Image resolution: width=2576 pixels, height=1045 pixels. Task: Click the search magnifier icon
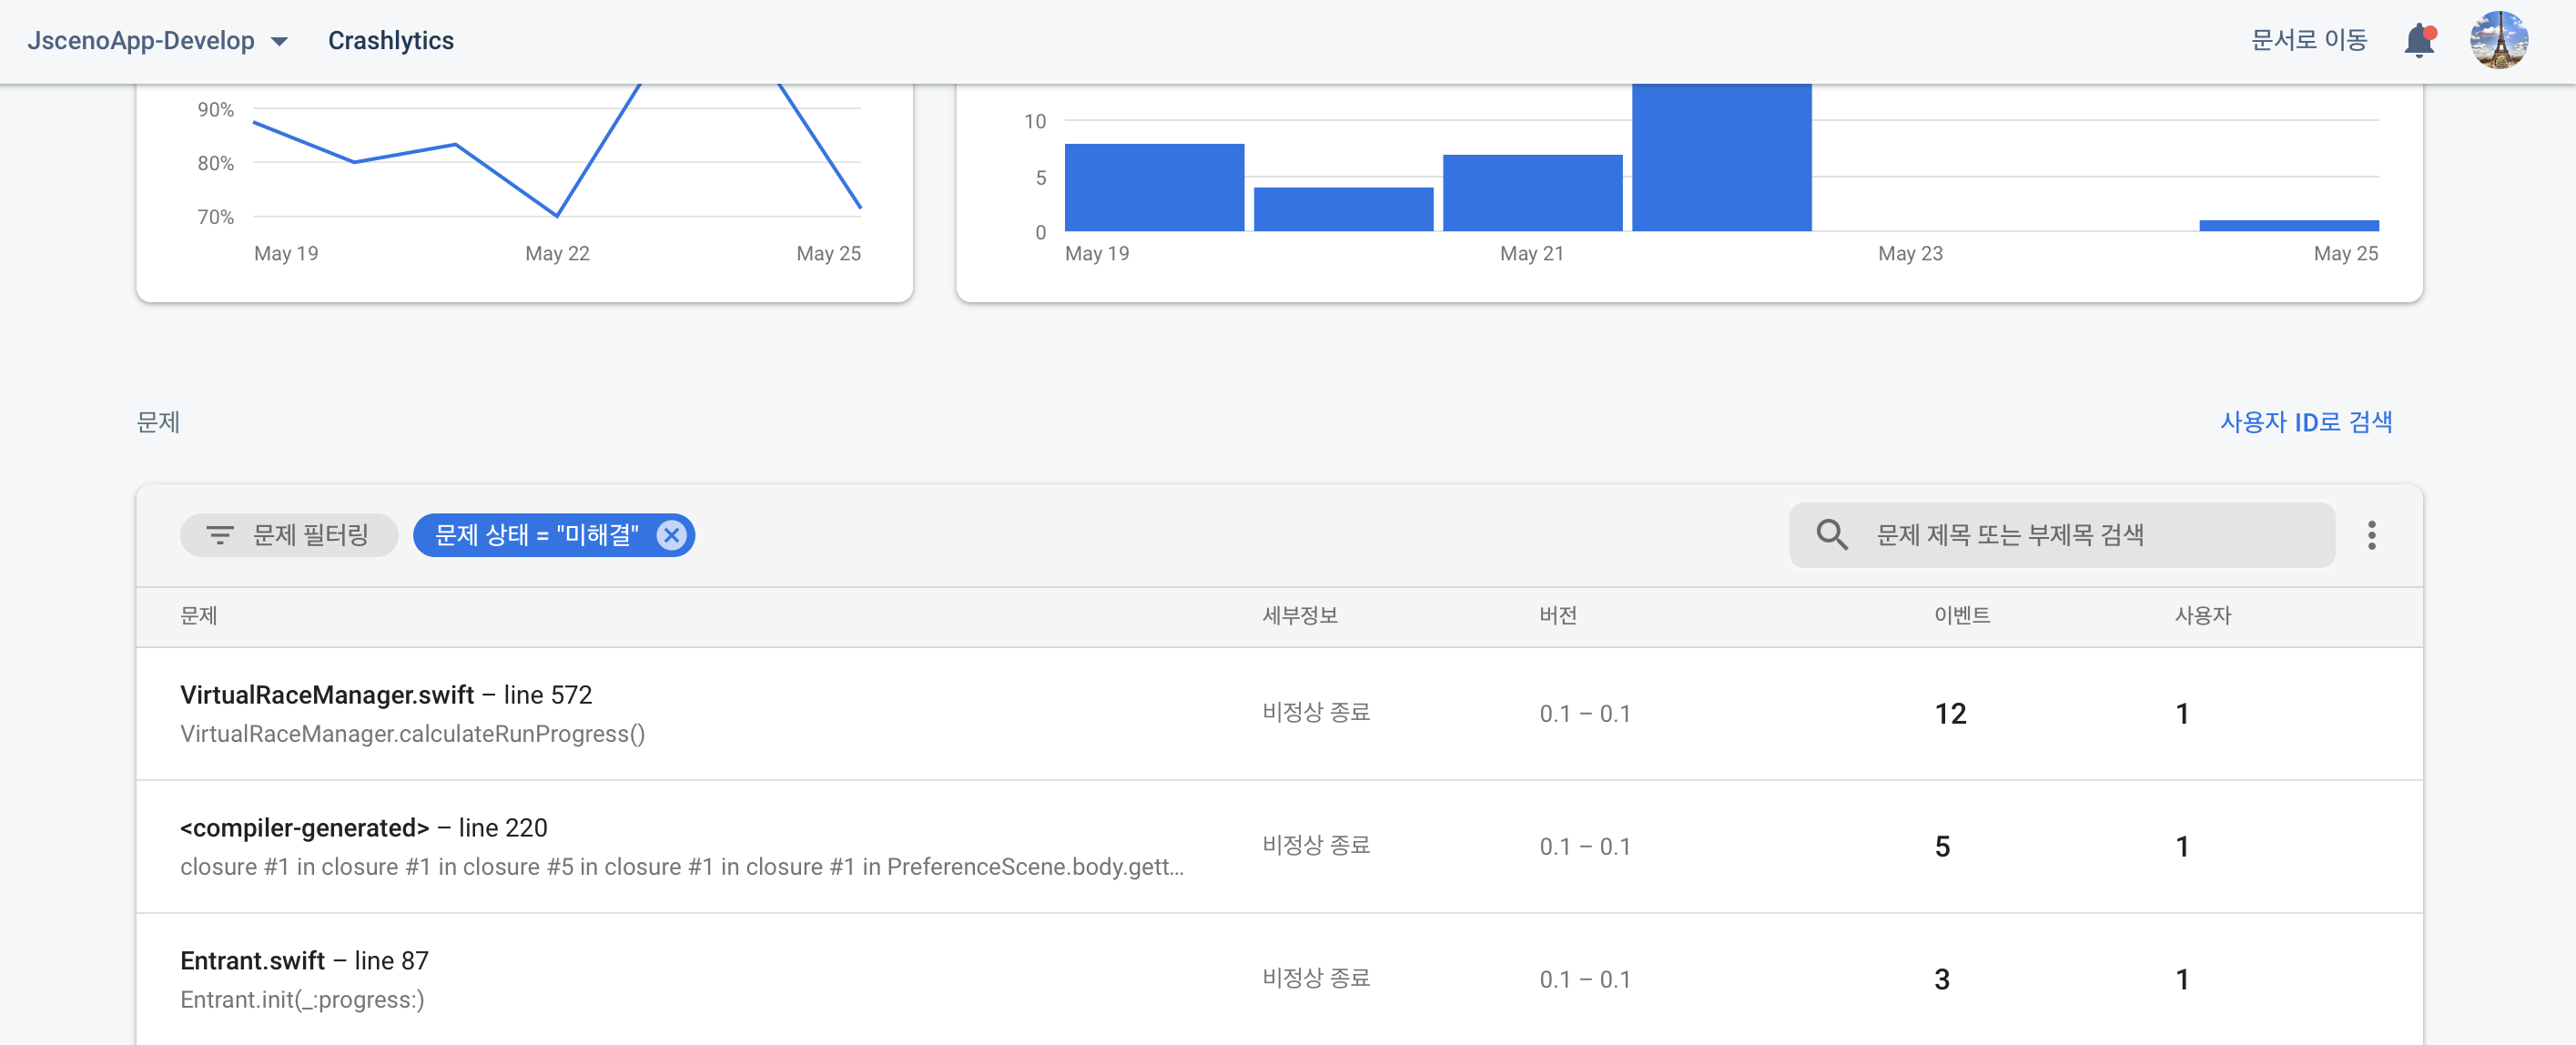tap(1831, 535)
